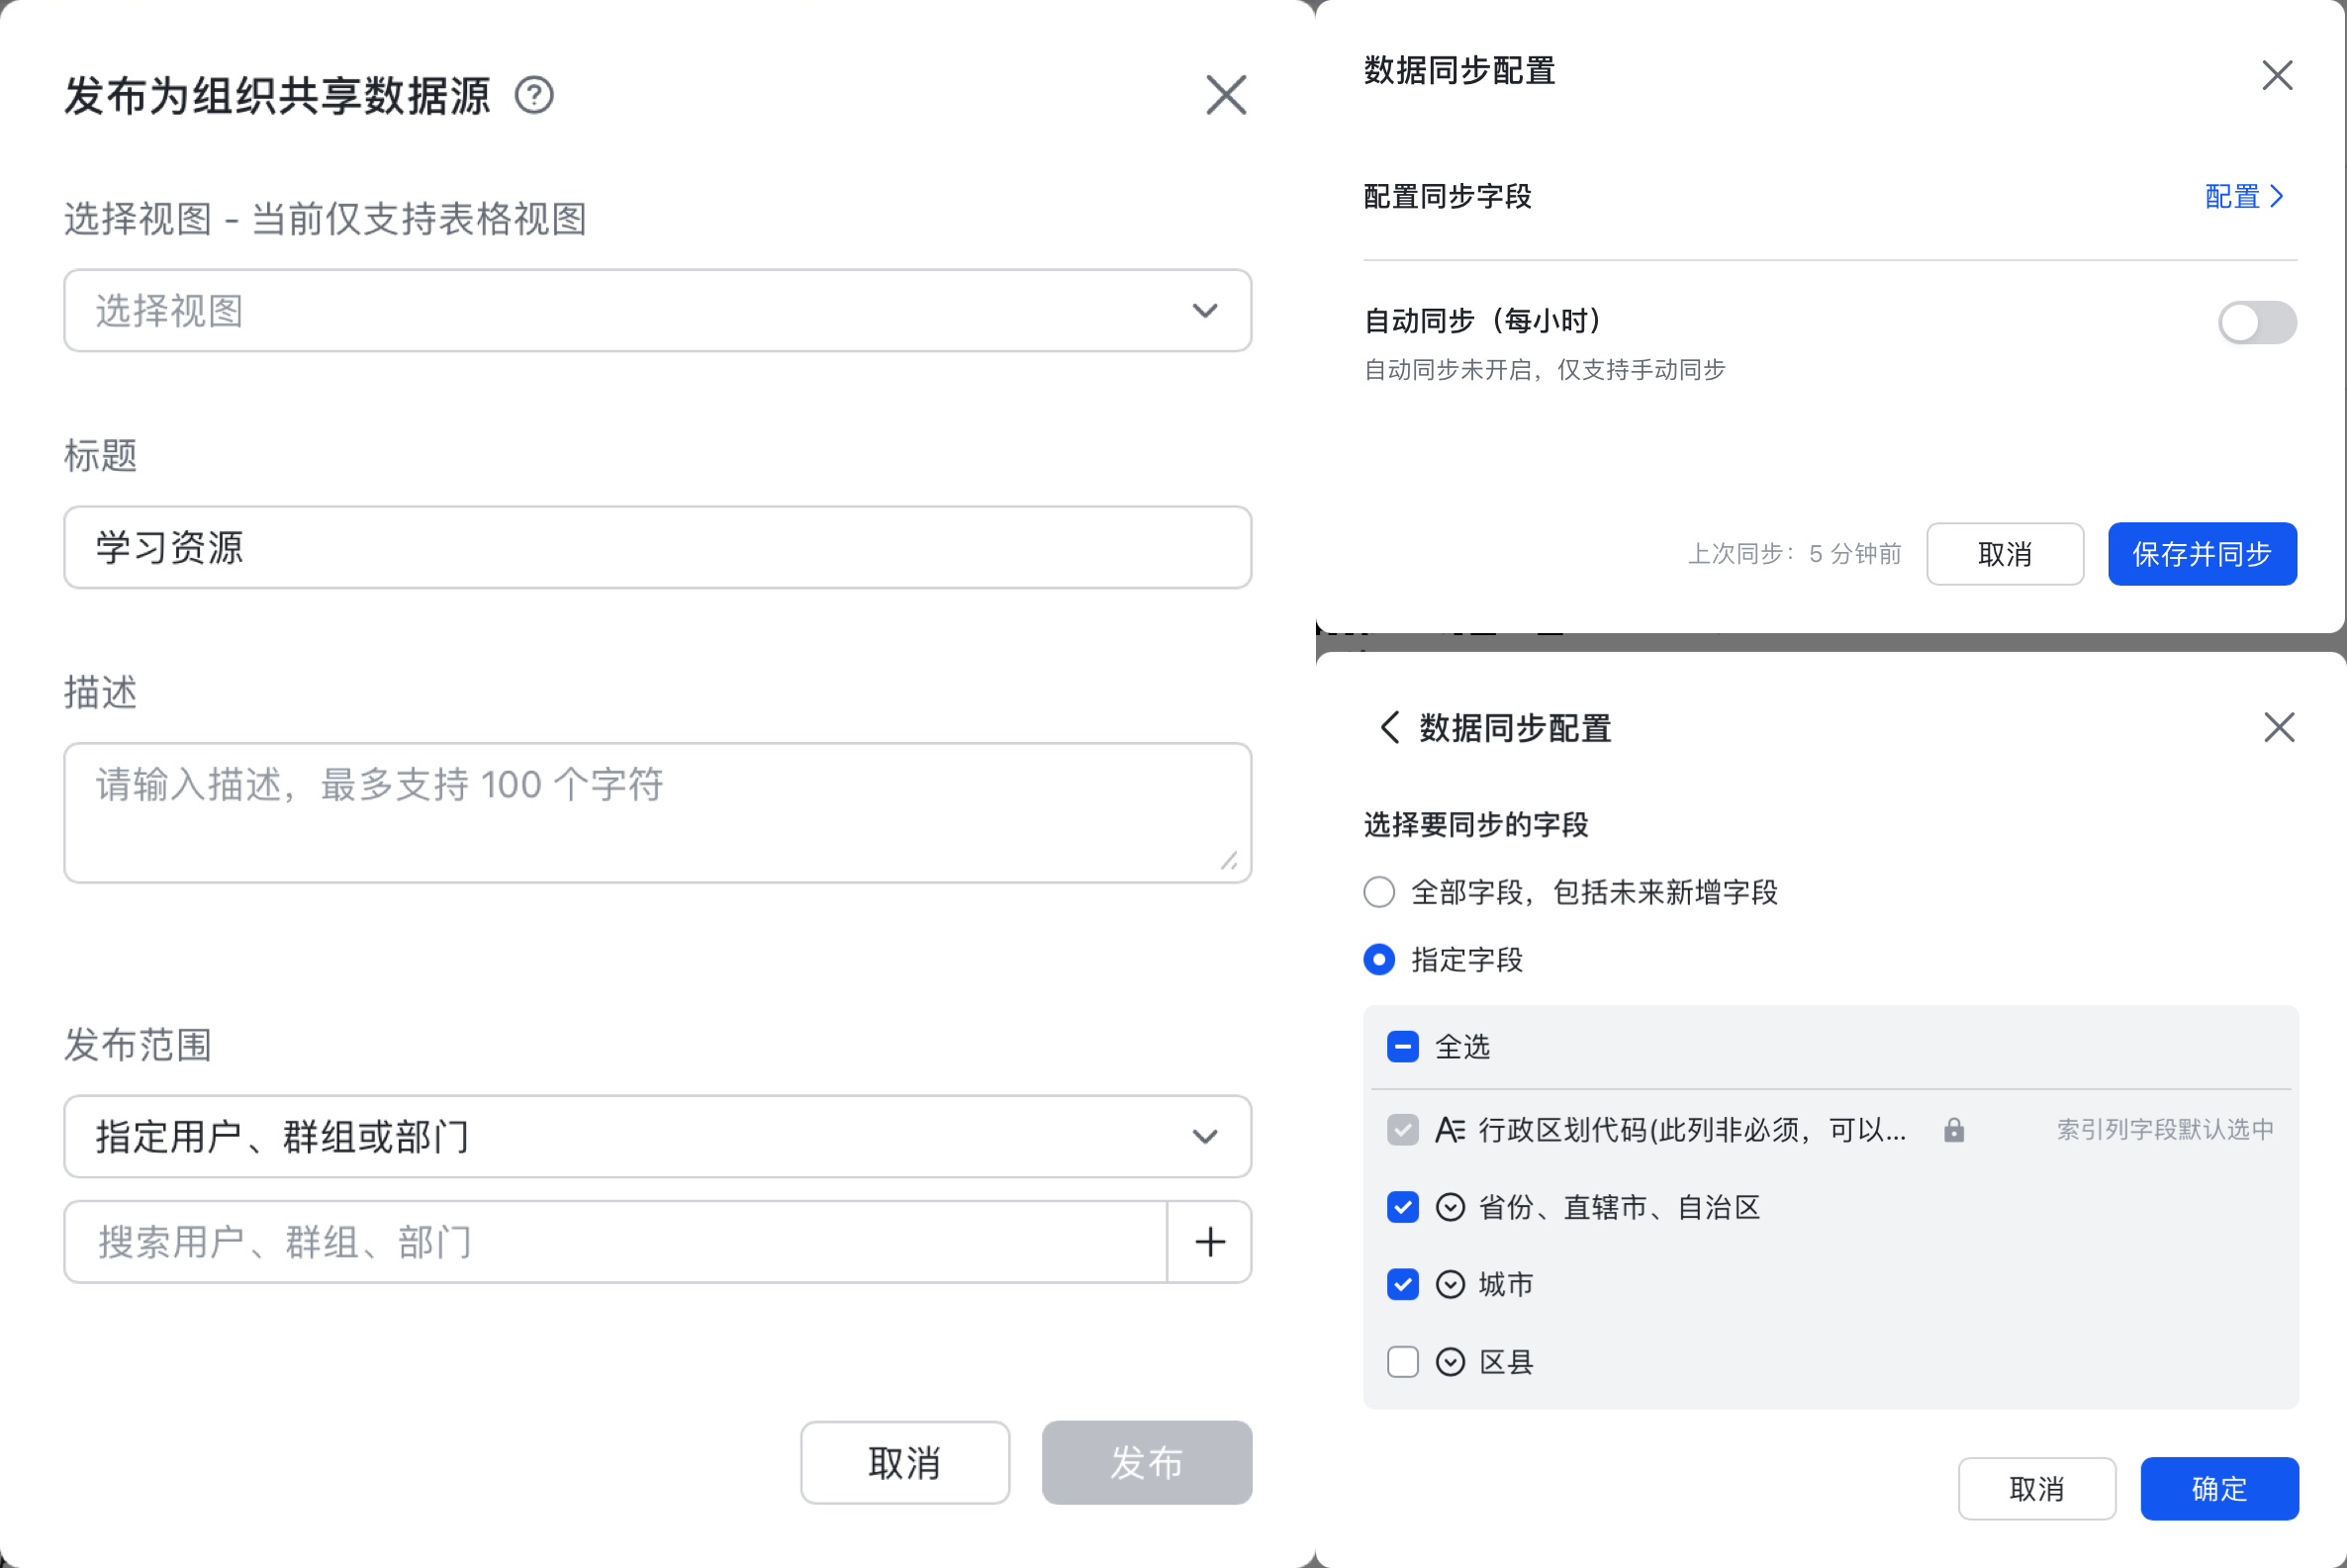Click the 保存并同步 button
The height and width of the screenshot is (1568, 2347).
tap(2201, 554)
